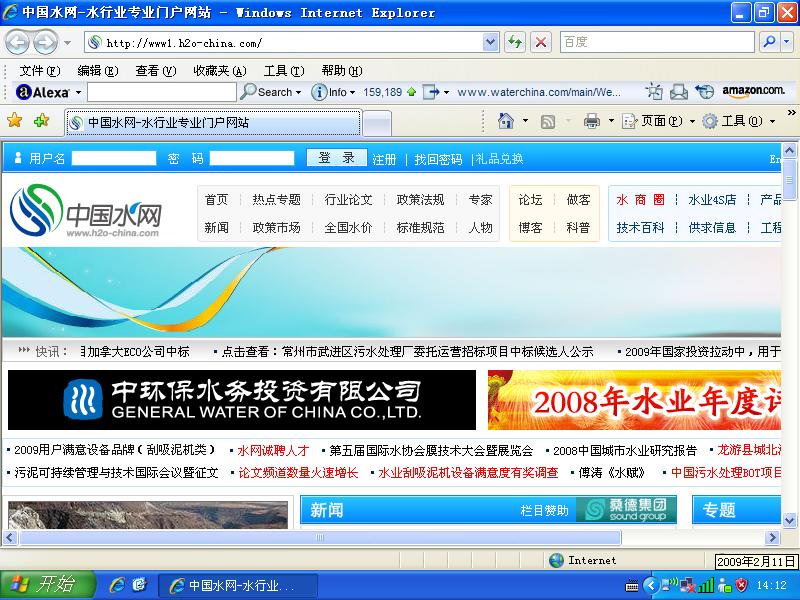Click the Print icon
800x600 pixels.
[x=592, y=121]
